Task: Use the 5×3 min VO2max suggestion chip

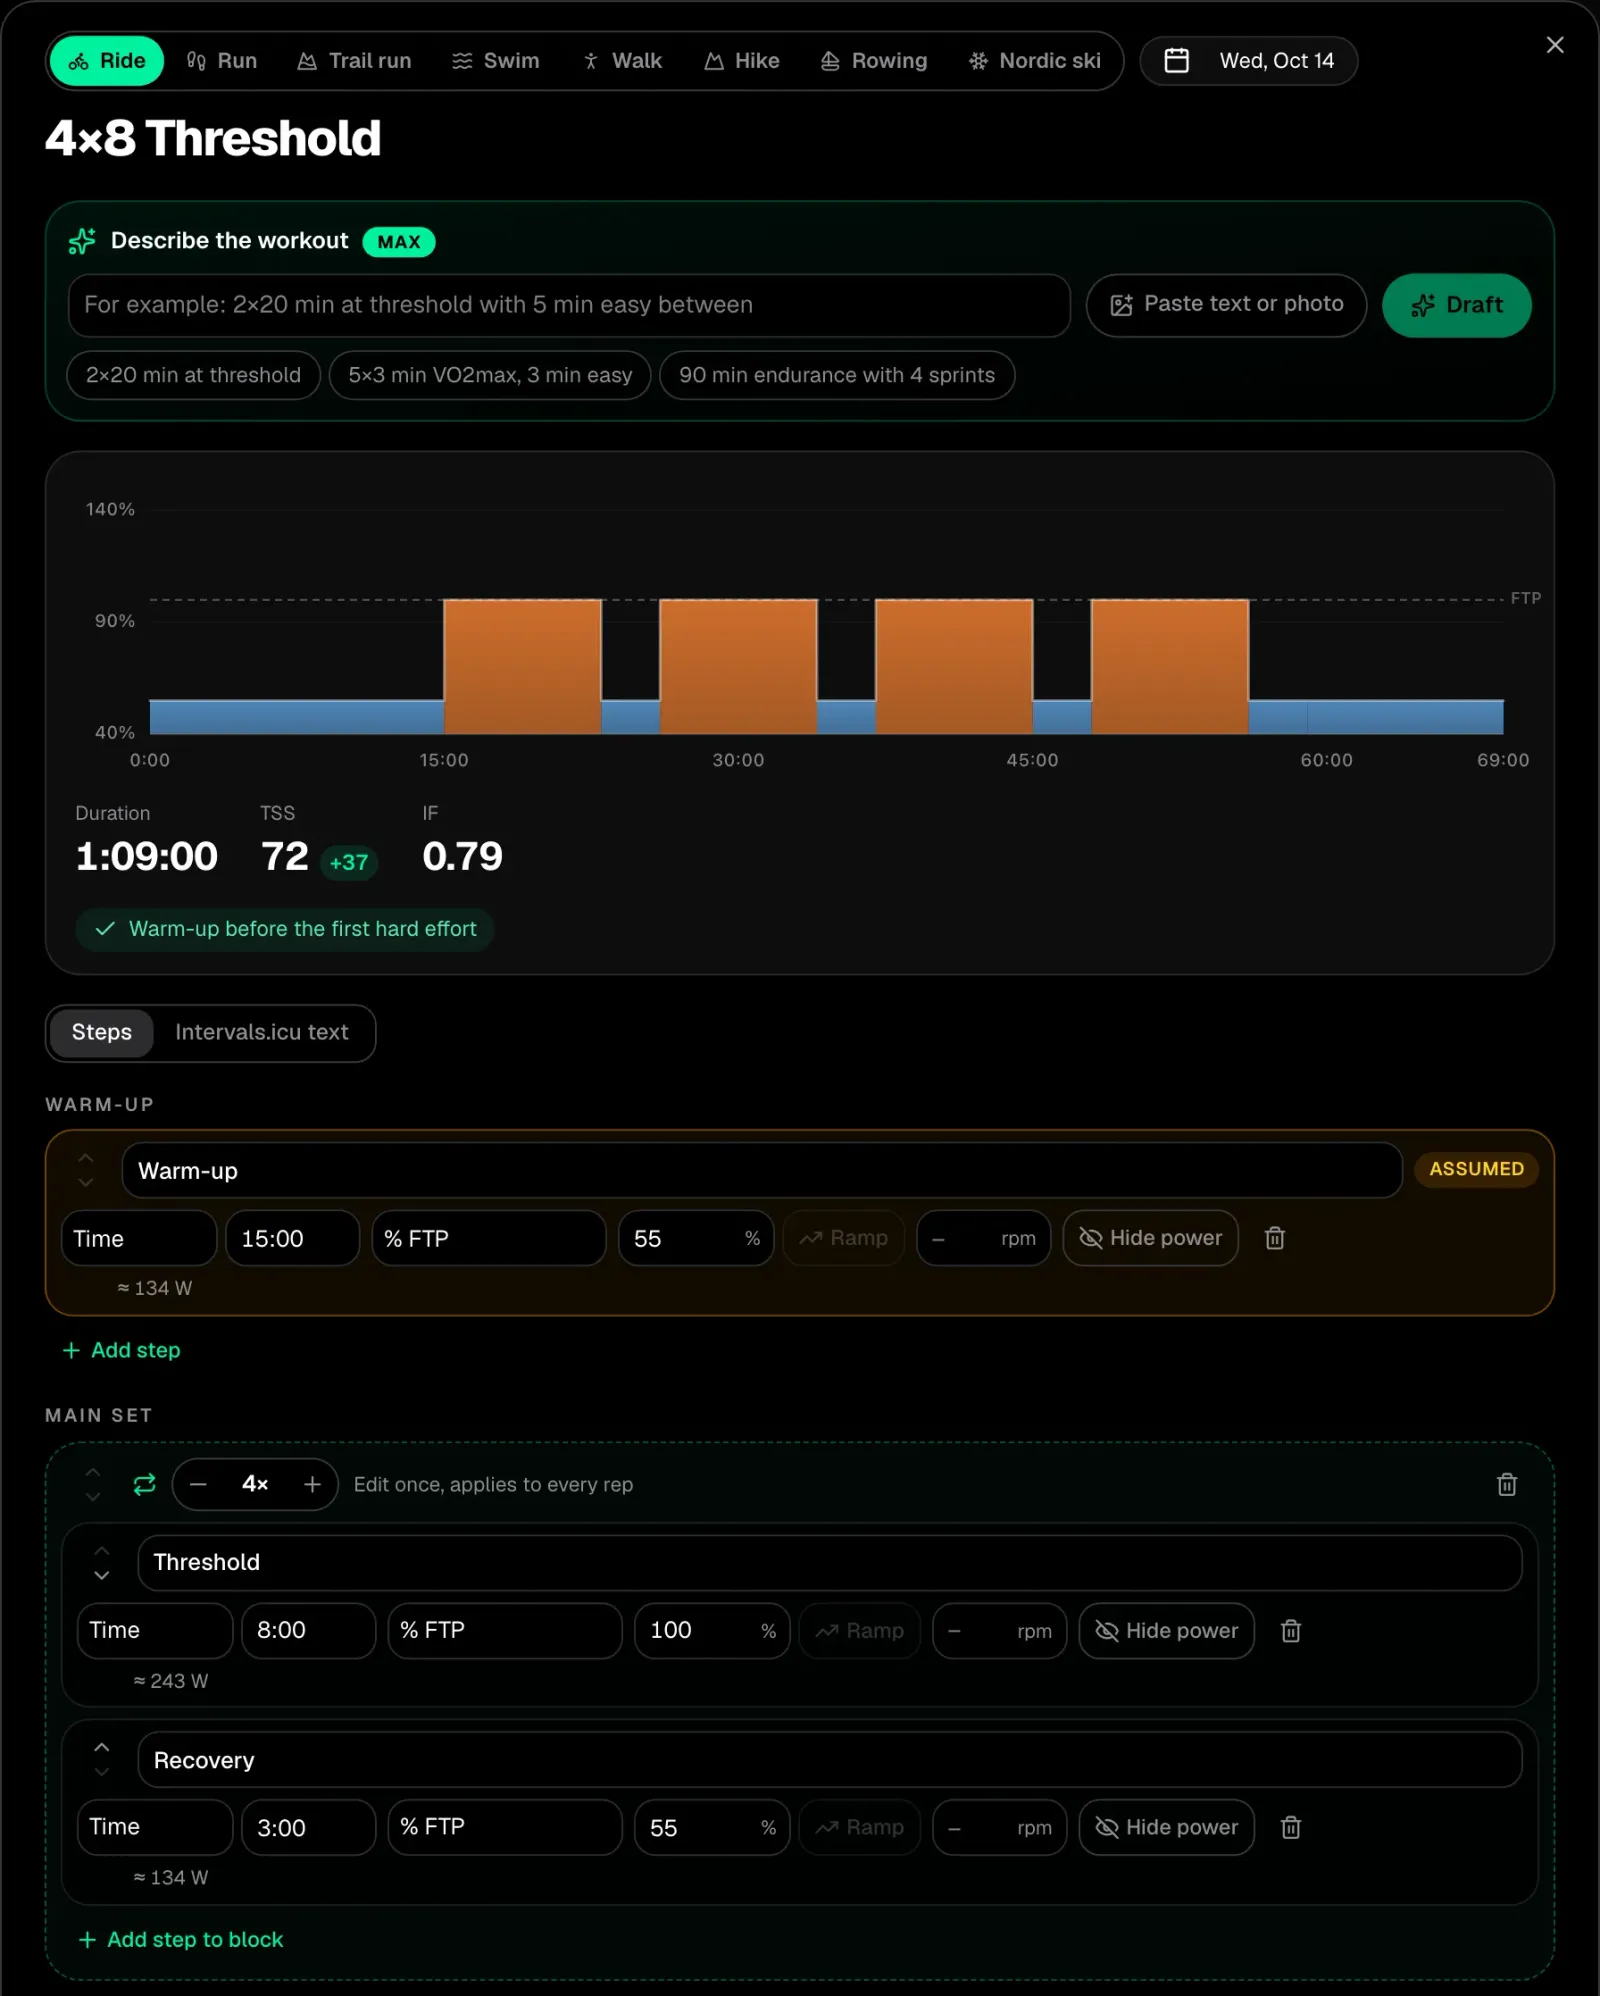Action: click(490, 375)
